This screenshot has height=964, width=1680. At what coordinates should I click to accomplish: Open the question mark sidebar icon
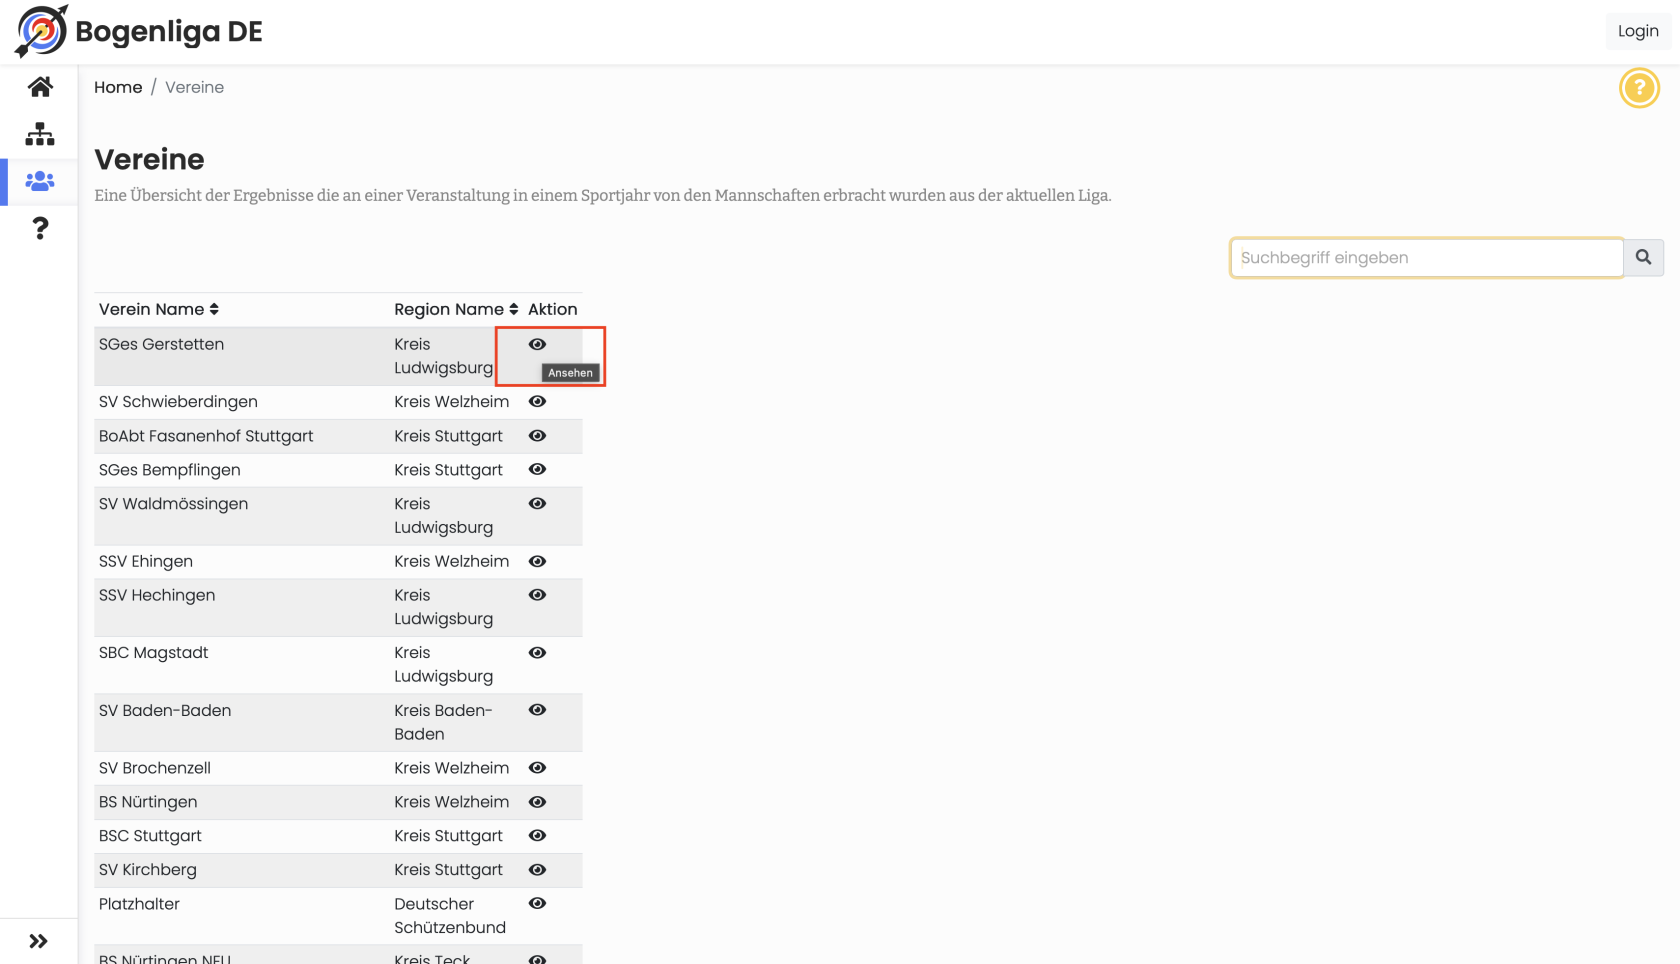tap(40, 228)
